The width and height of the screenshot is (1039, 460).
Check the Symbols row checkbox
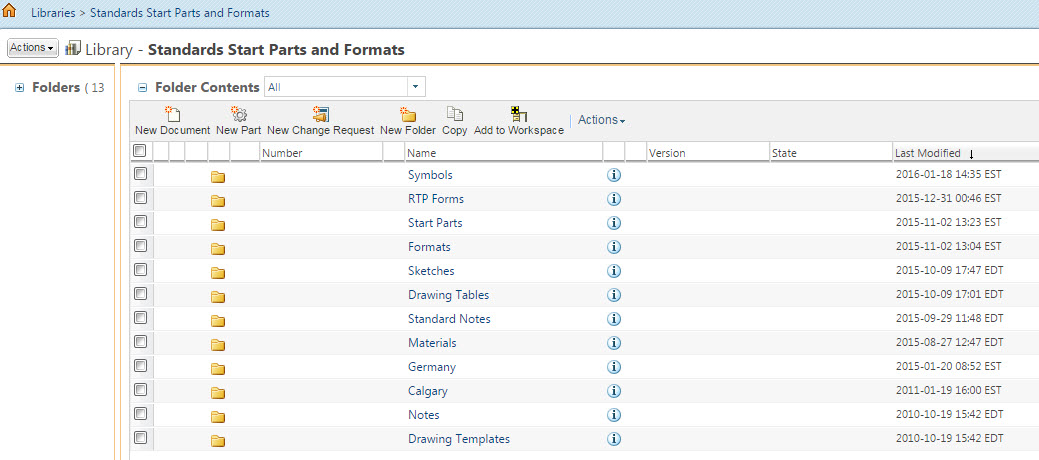tap(140, 174)
